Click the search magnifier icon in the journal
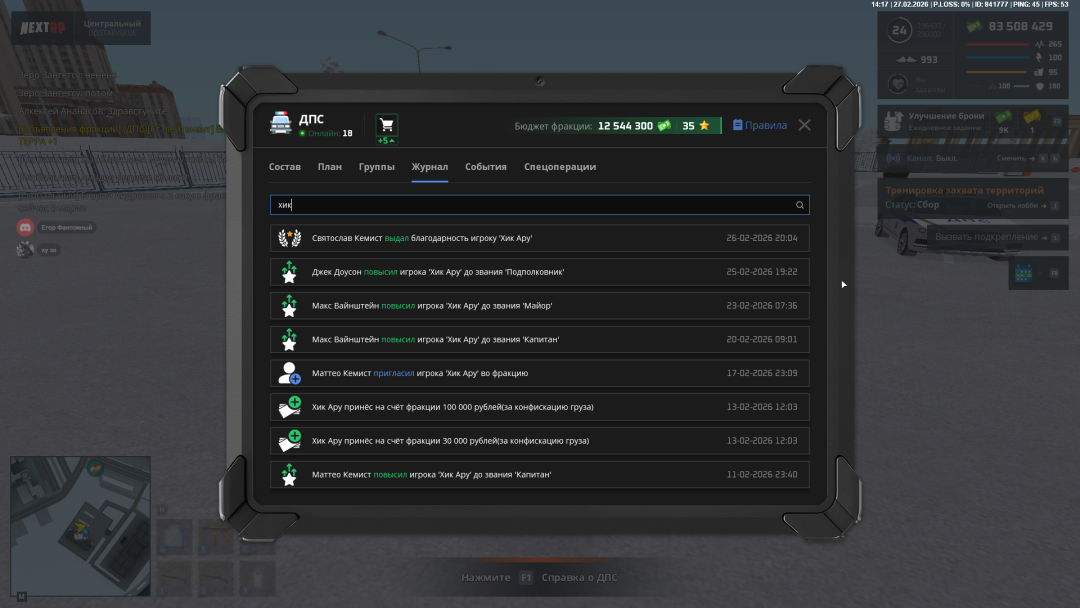This screenshot has width=1080, height=608. click(x=799, y=205)
